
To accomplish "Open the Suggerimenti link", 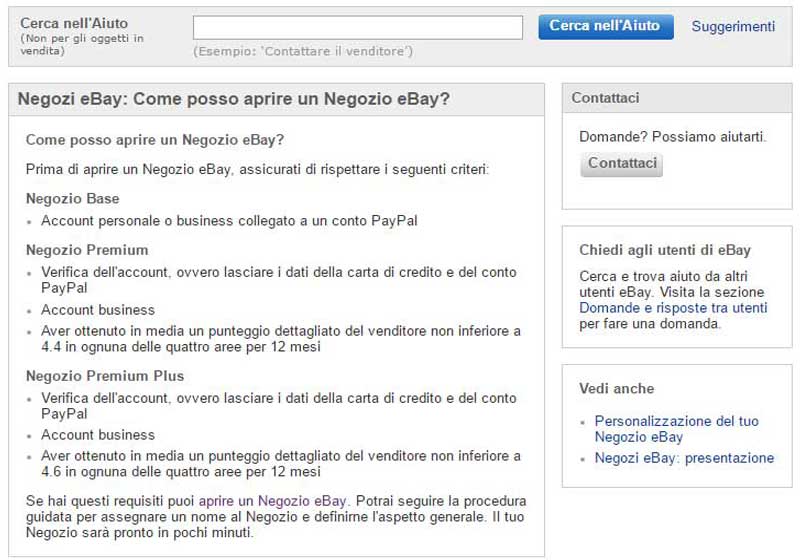I will (x=733, y=27).
